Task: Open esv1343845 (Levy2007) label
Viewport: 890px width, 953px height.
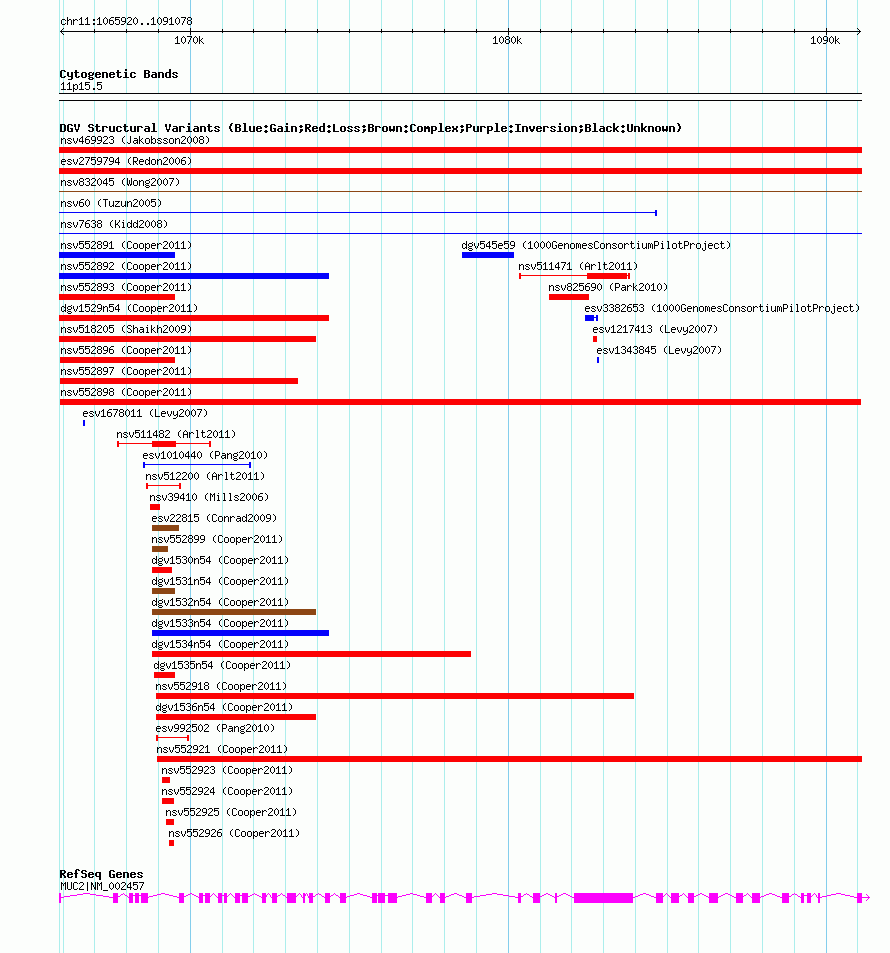Action: point(659,350)
